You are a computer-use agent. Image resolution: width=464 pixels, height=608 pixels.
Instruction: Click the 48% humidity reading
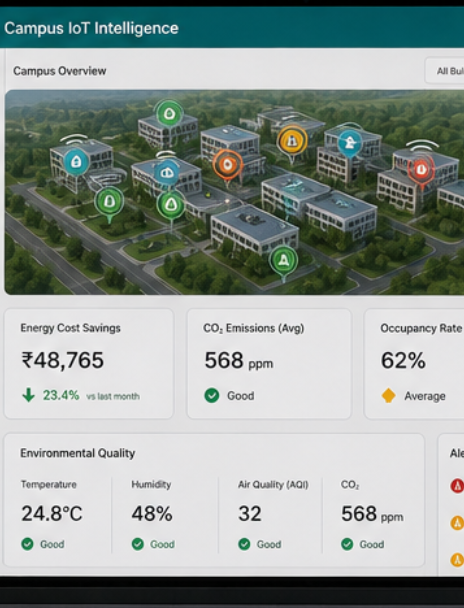tap(152, 513)
